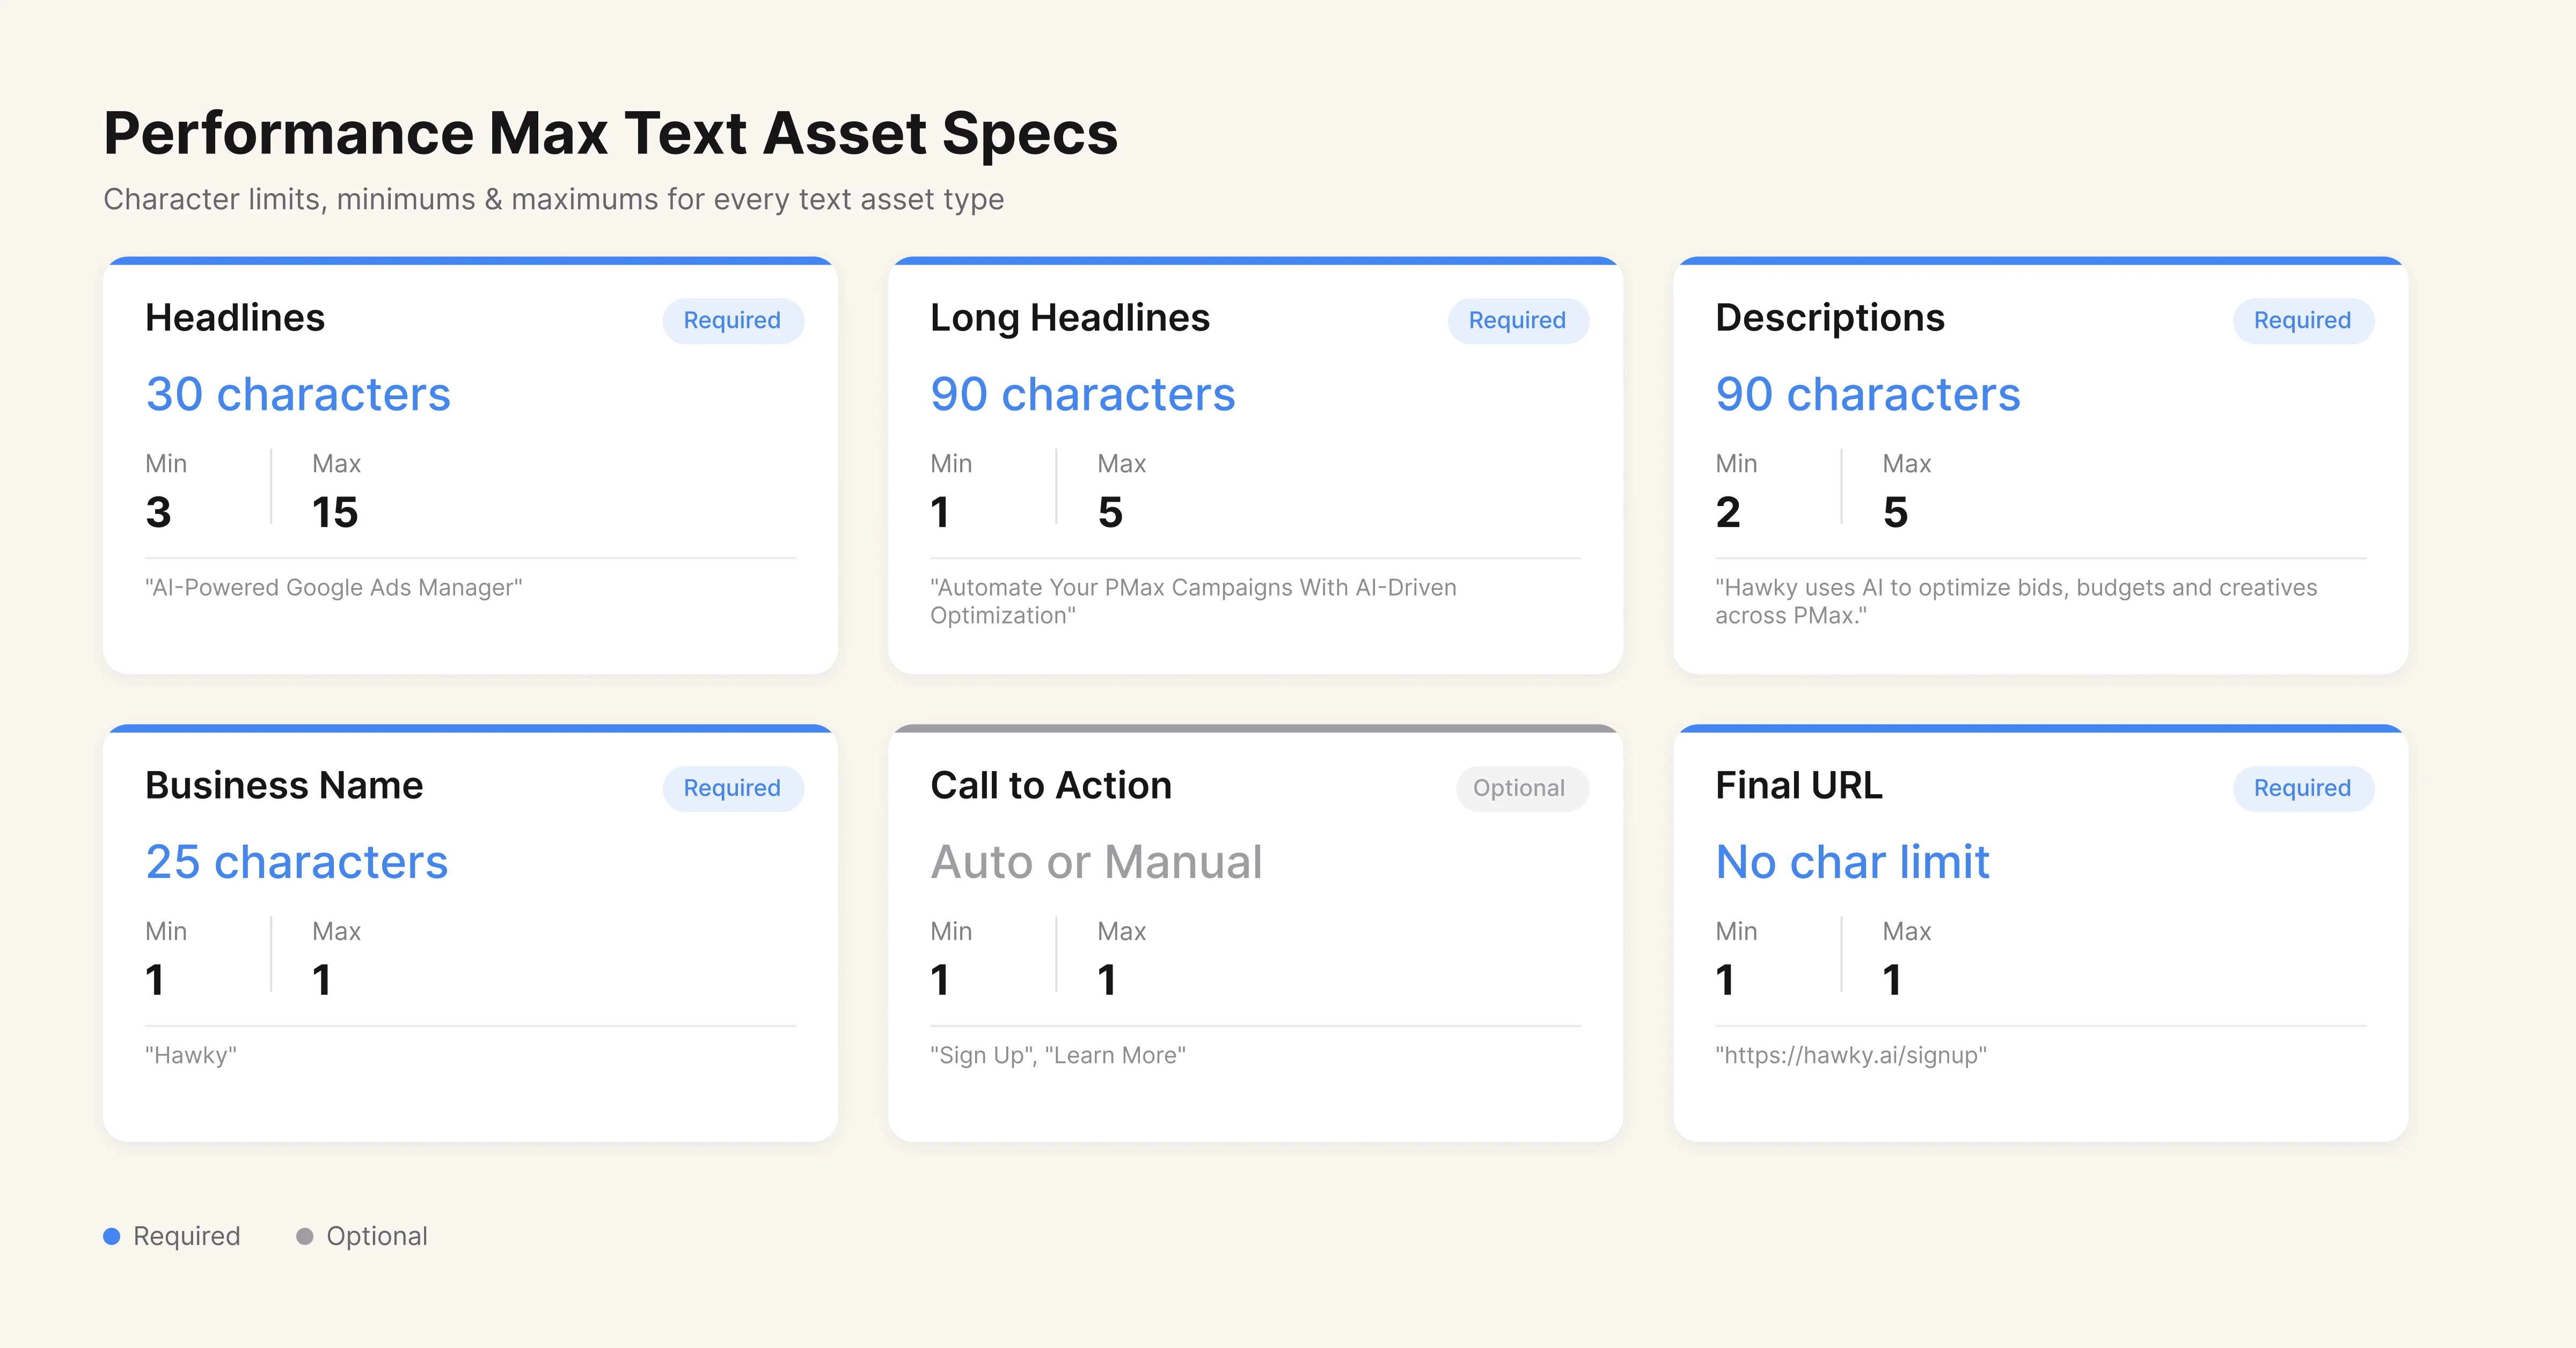Select the Optional legend dot
Viewport: 2576px width, 1348px height.
pyautogui.click(x=304, y=1236)
